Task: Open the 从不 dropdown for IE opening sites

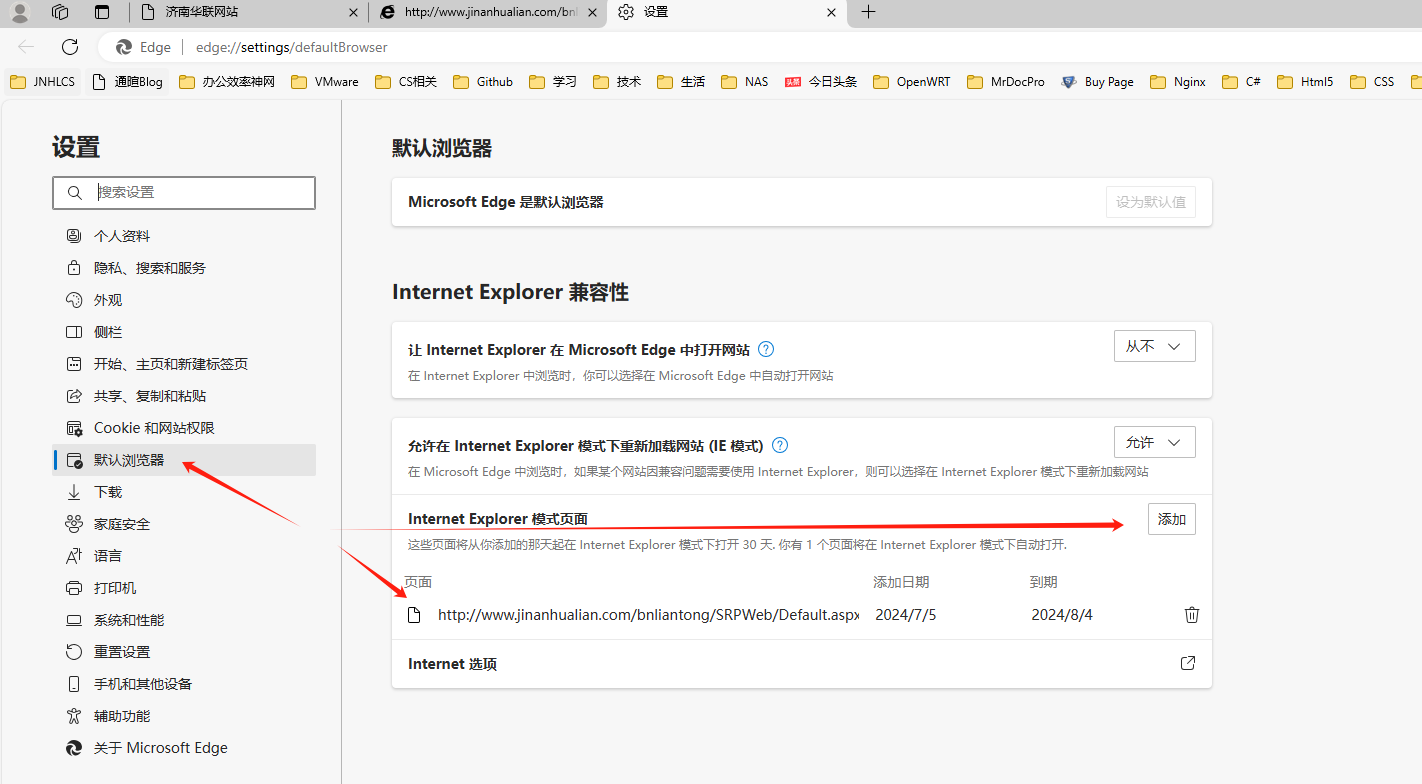Action: [1154, 346]
